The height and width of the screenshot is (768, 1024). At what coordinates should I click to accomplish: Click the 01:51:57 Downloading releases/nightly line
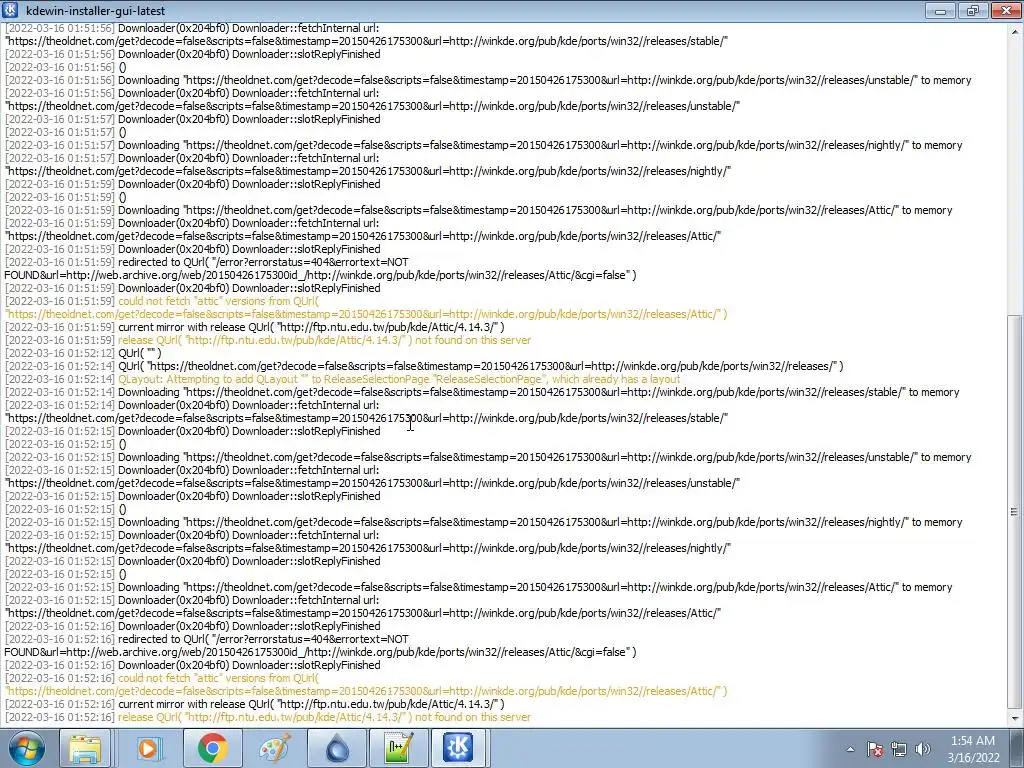[x=483, y=145]
